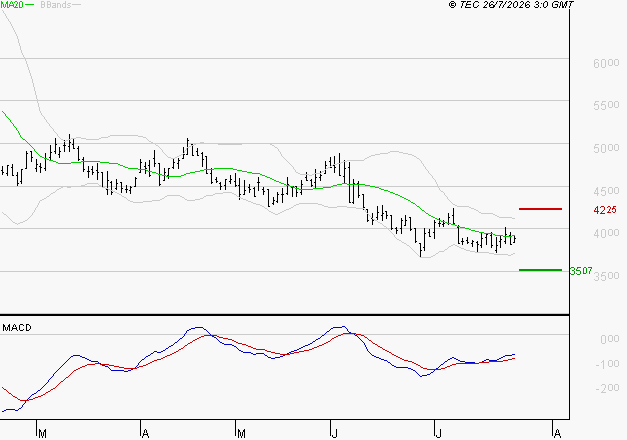627x440 pixels.
Task: Click the red 4225 resistance line
Action: click(540, 209)
